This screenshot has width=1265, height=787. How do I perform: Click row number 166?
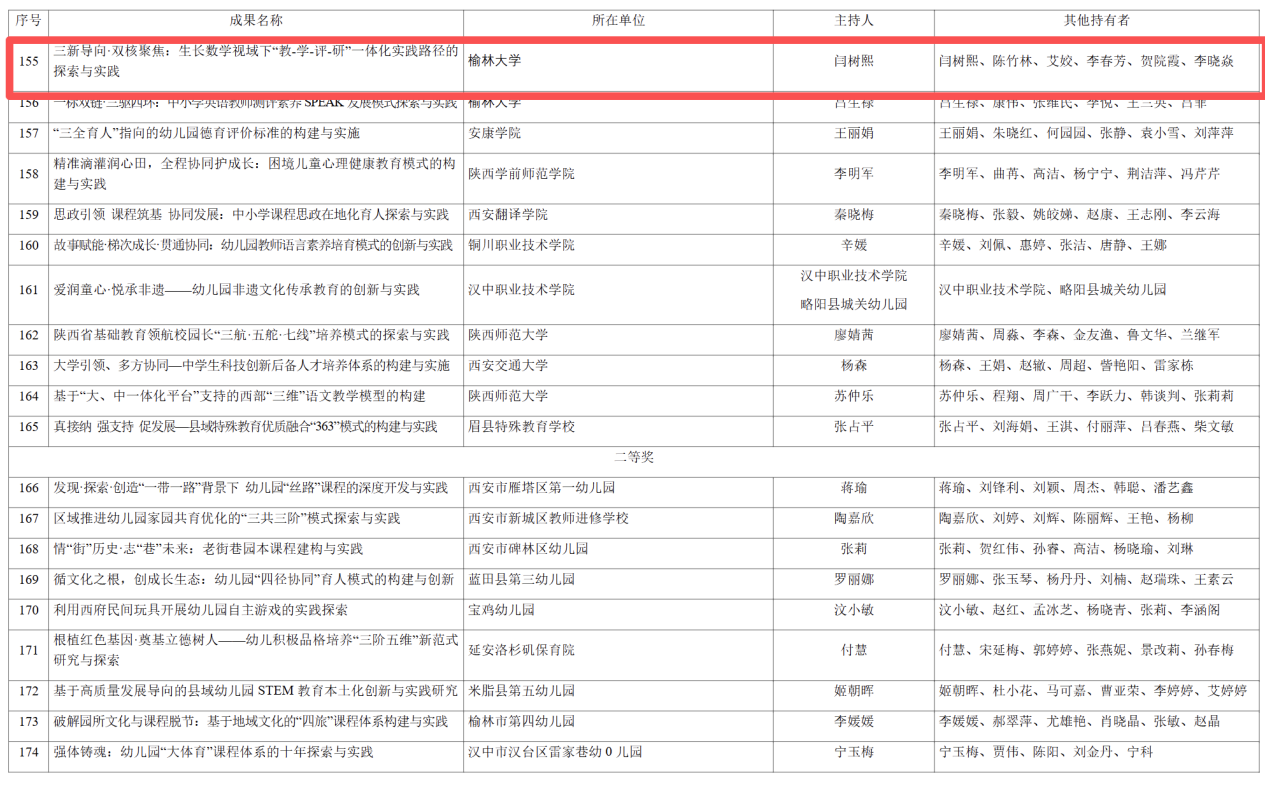(x=29, y=488)
